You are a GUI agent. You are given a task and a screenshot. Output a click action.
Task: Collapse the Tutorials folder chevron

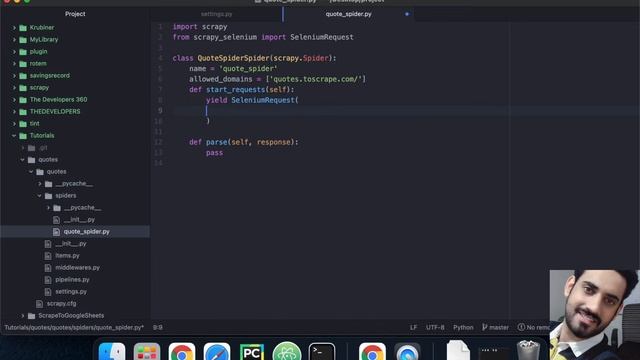click(x=14, y=136)
